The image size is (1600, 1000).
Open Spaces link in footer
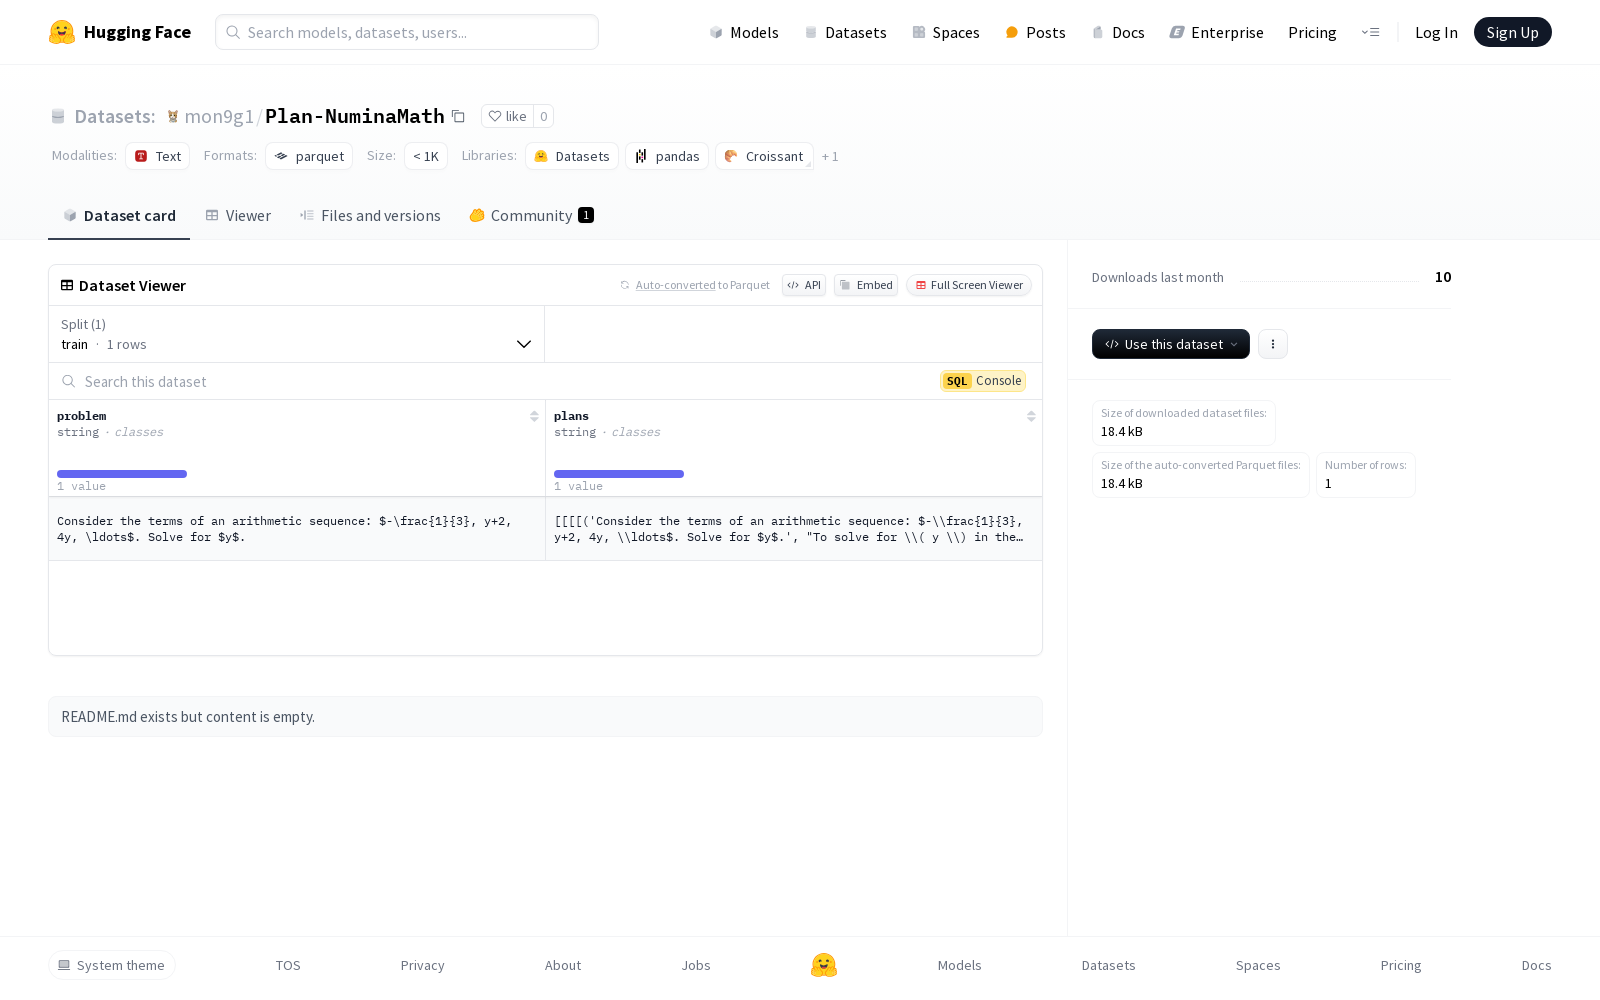pos(1258,965)
